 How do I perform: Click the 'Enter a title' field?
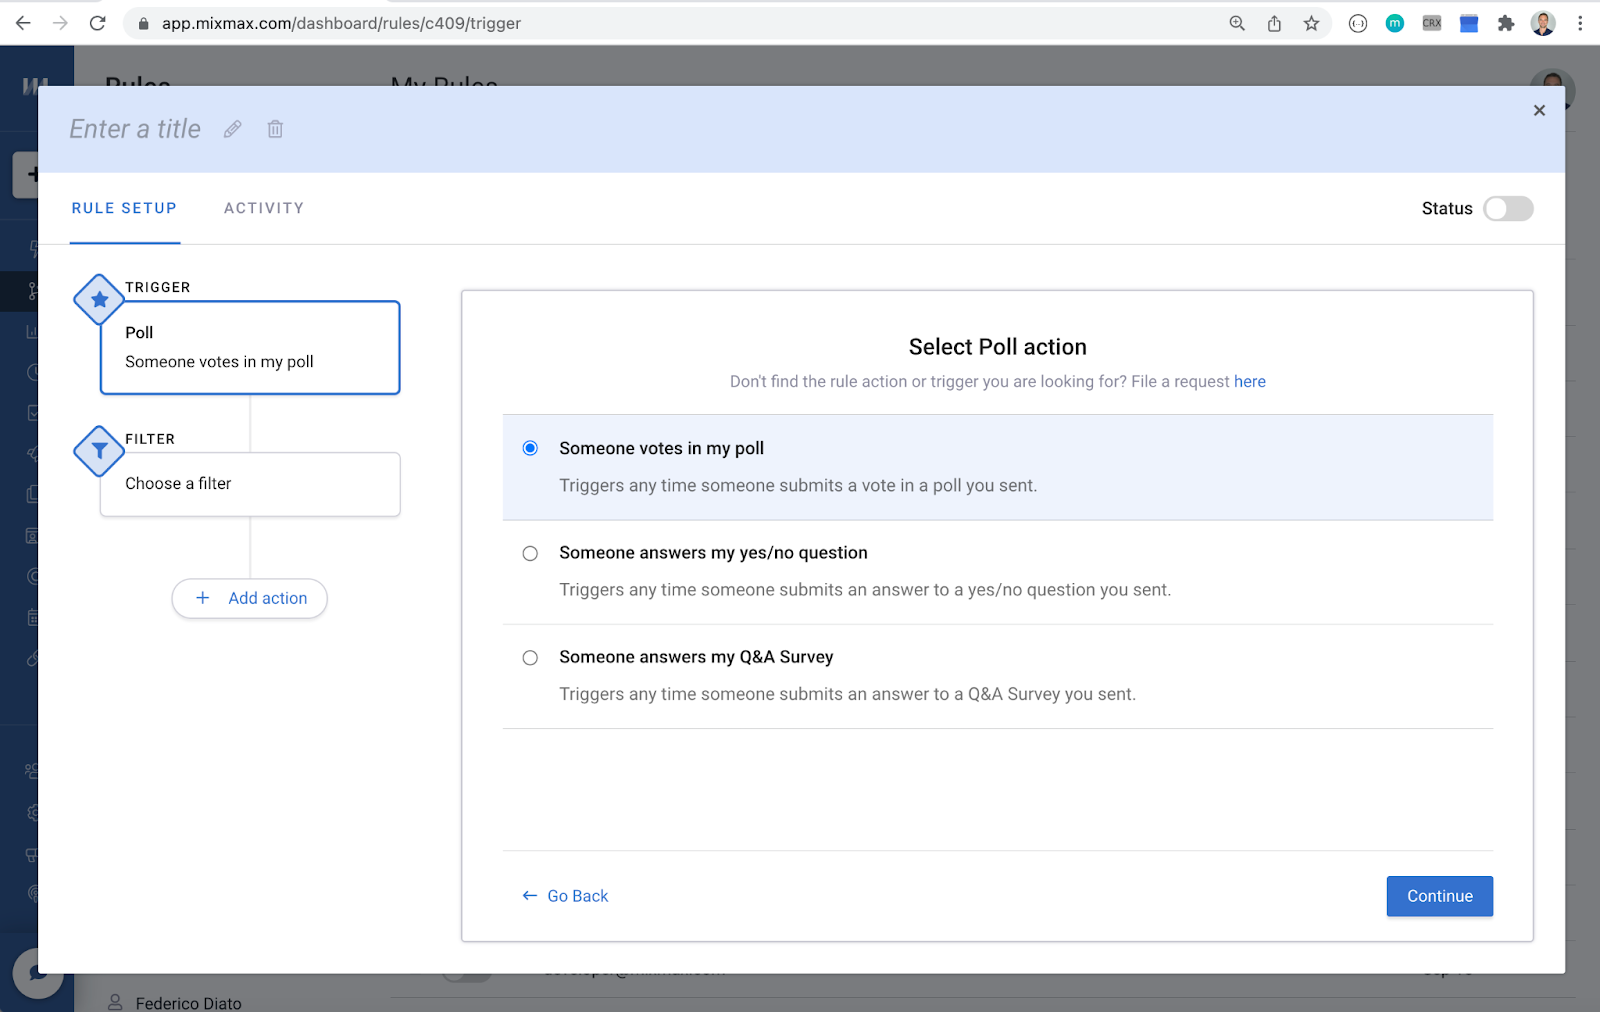tap(135, 129)
